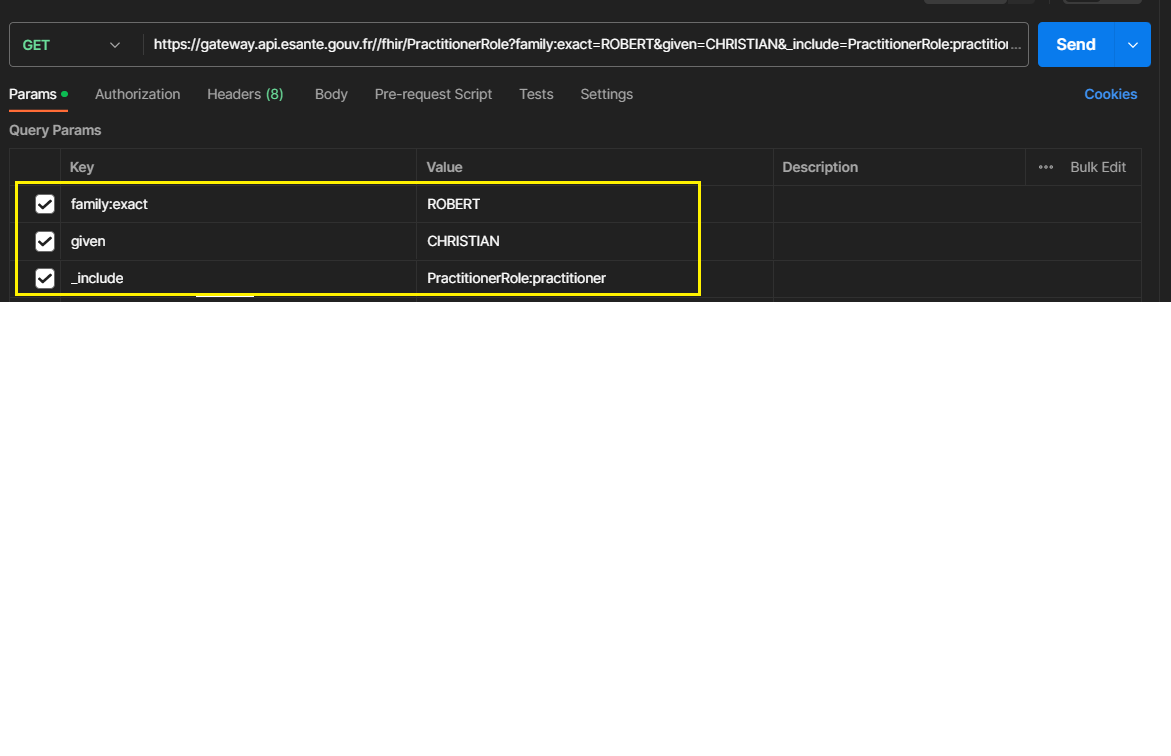The width and height of the screenshot is (1171, 756).
Task: Switch to Bulk Edit mode
Action: (1097, 167)
